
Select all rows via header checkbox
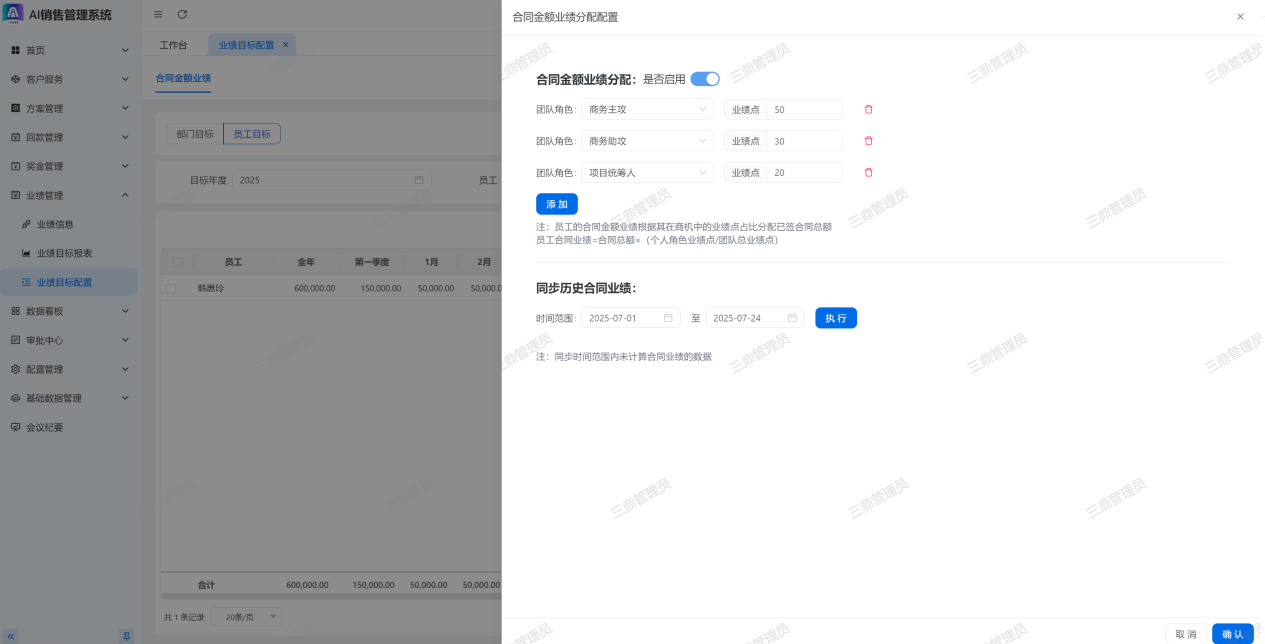(177, 262)
